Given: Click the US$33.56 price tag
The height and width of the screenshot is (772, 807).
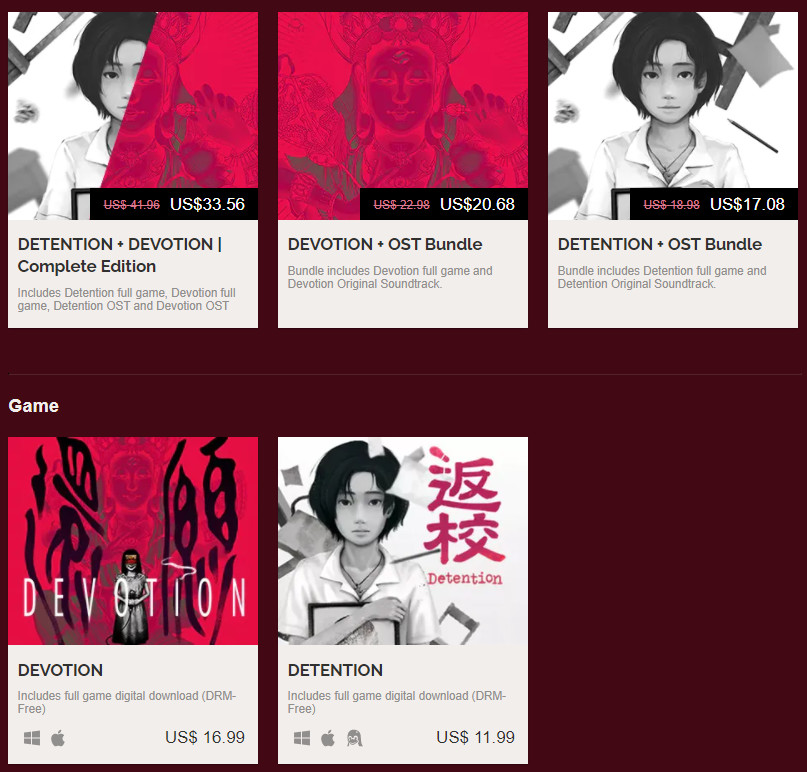Looking at the screenshot, I should pos(207,204).
